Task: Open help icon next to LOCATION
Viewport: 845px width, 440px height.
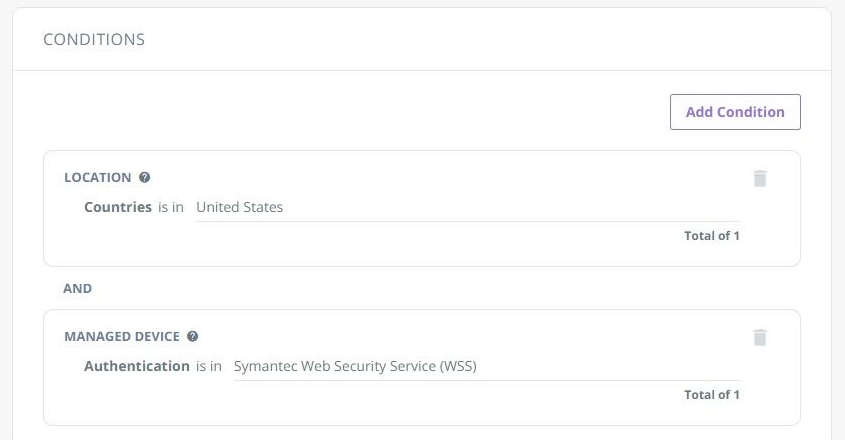Action: tap(145, 178)
